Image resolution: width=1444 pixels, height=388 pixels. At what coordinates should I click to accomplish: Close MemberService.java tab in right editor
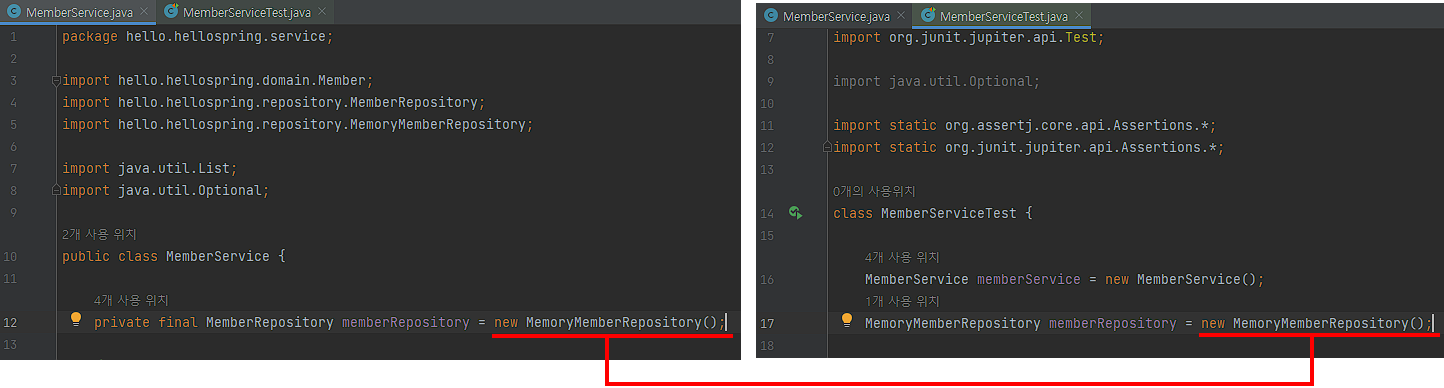(902, 17)
